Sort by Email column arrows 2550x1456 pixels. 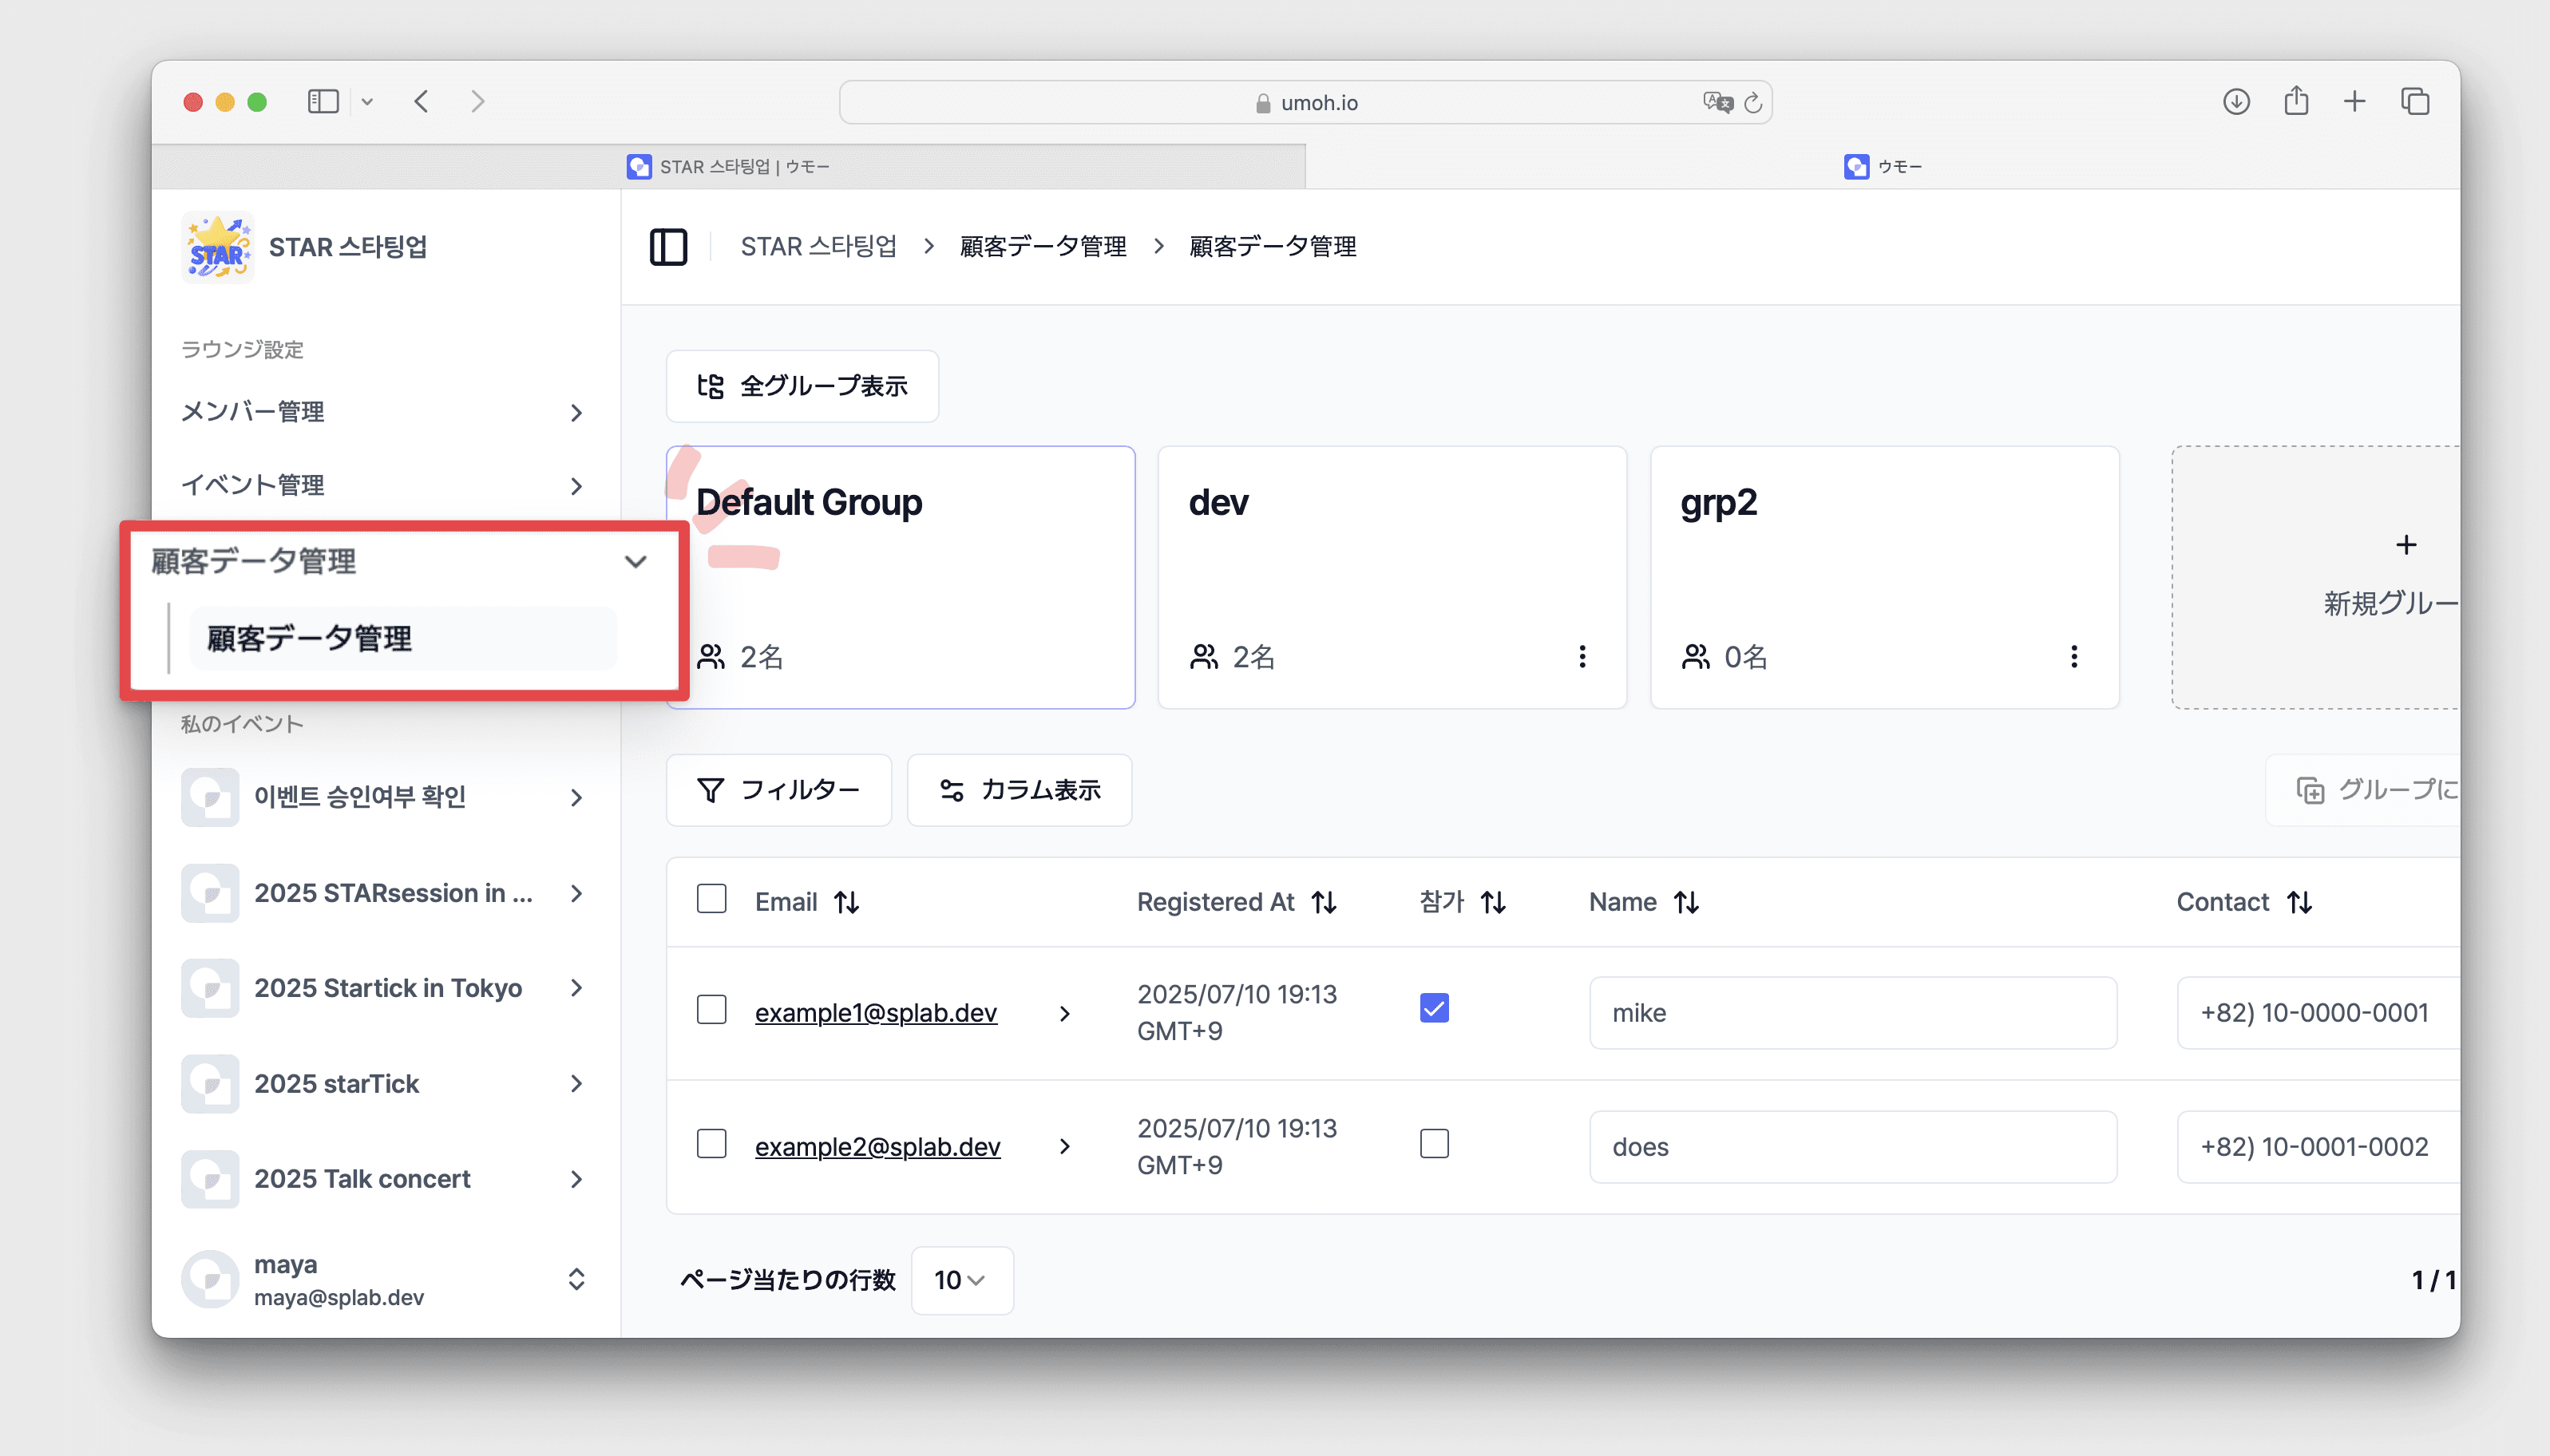coord(847,902)
